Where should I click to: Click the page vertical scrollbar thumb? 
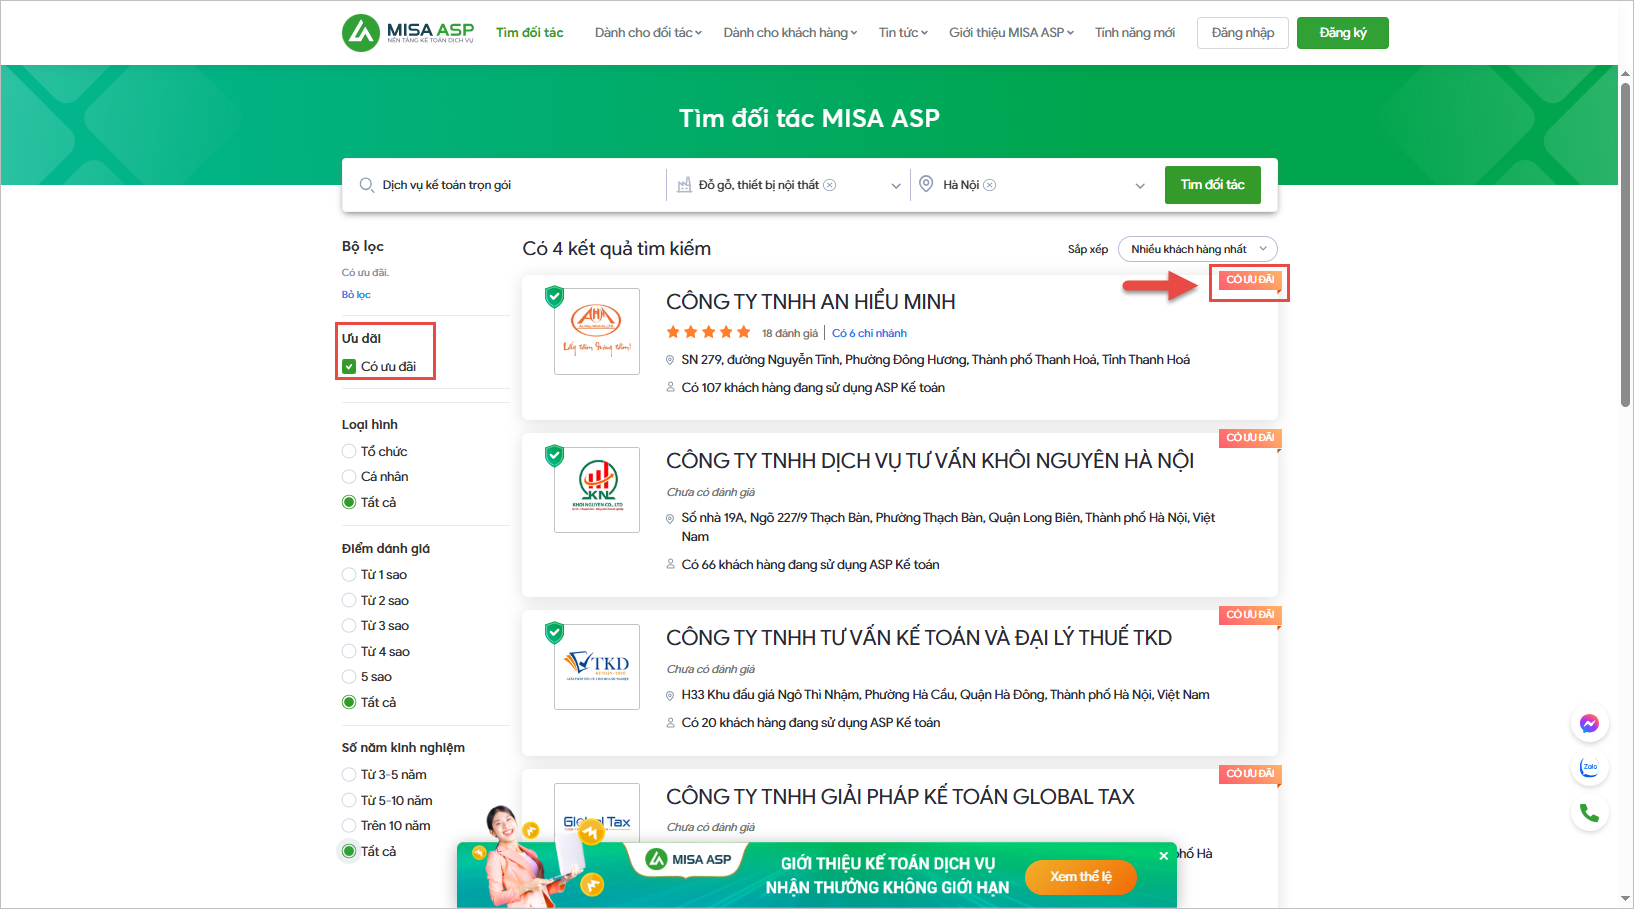coord(1625,245)
